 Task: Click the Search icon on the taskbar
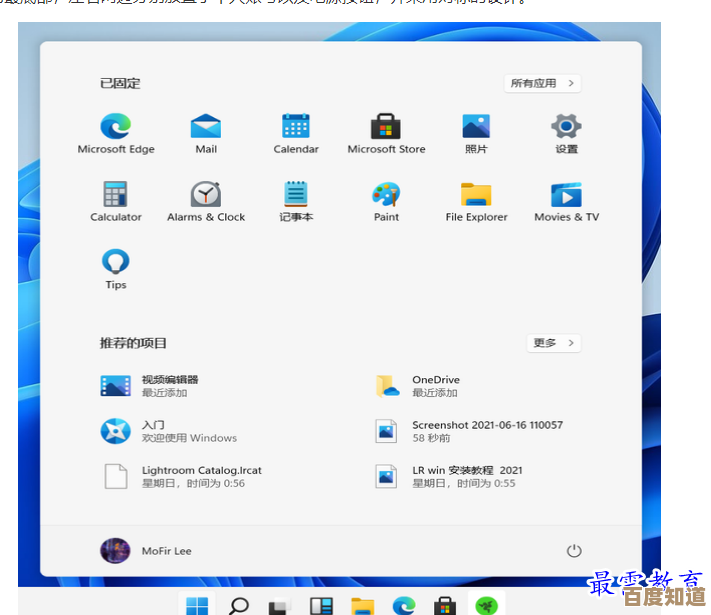tap(239, 605)
